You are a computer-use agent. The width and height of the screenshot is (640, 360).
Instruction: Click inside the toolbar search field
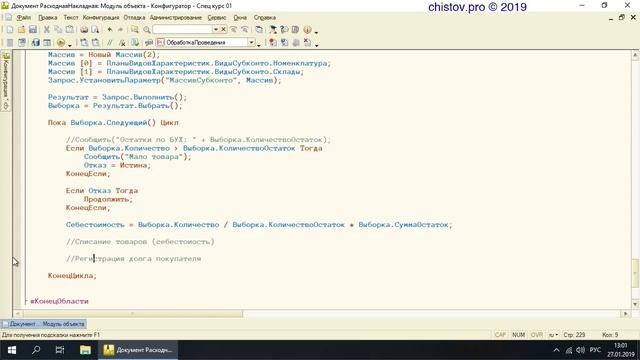[x=182, y=29]
